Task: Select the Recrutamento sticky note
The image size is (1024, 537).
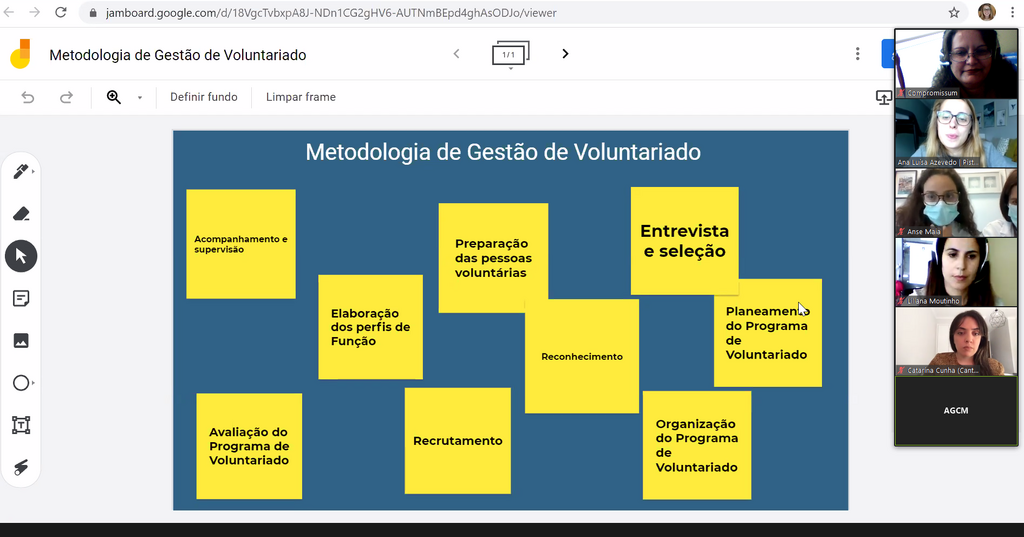Action: tap(457, 441)
